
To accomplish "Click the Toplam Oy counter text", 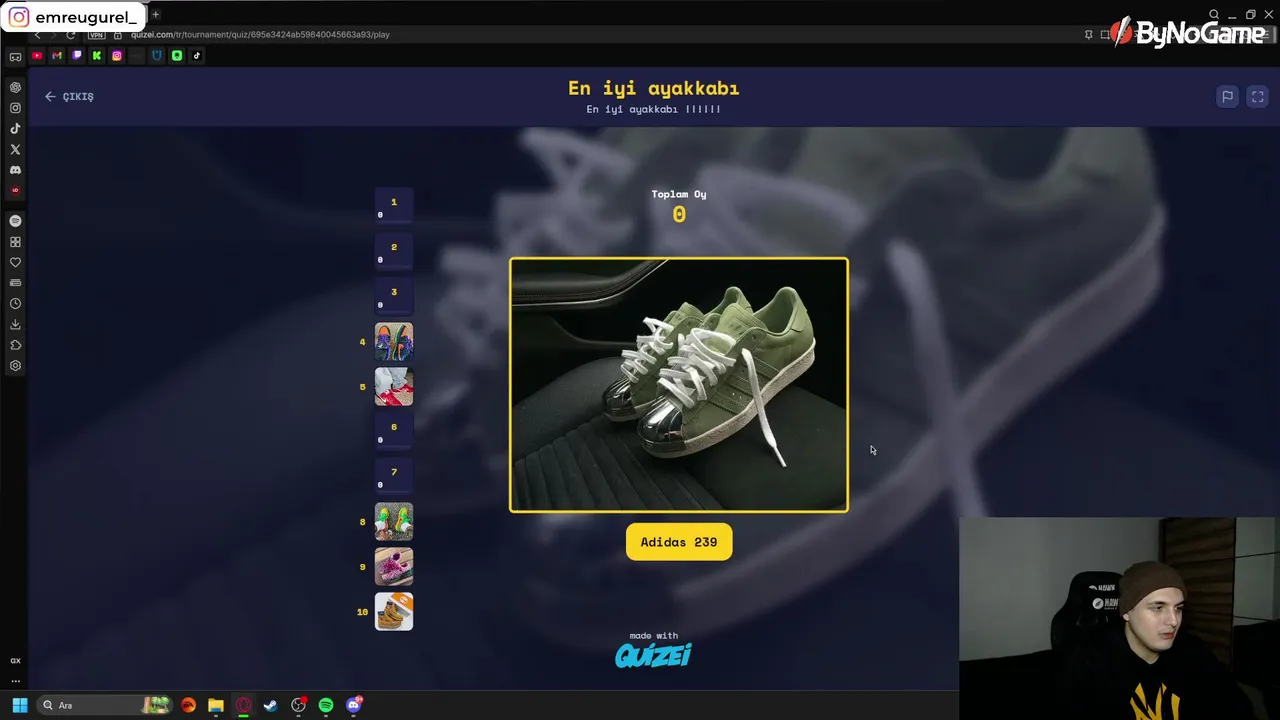I will [x=679, y=194].
